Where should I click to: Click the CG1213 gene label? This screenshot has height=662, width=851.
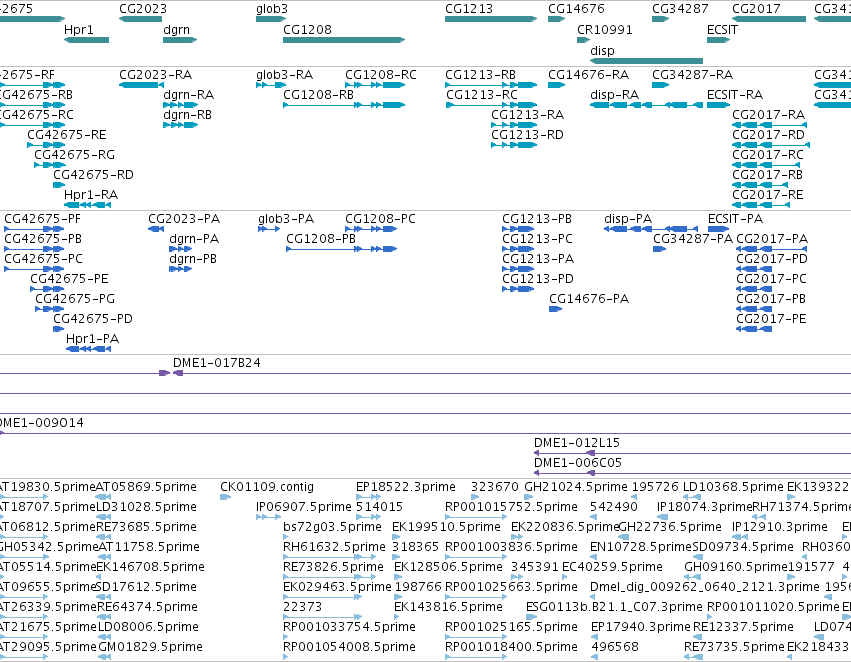pos(469,9)
